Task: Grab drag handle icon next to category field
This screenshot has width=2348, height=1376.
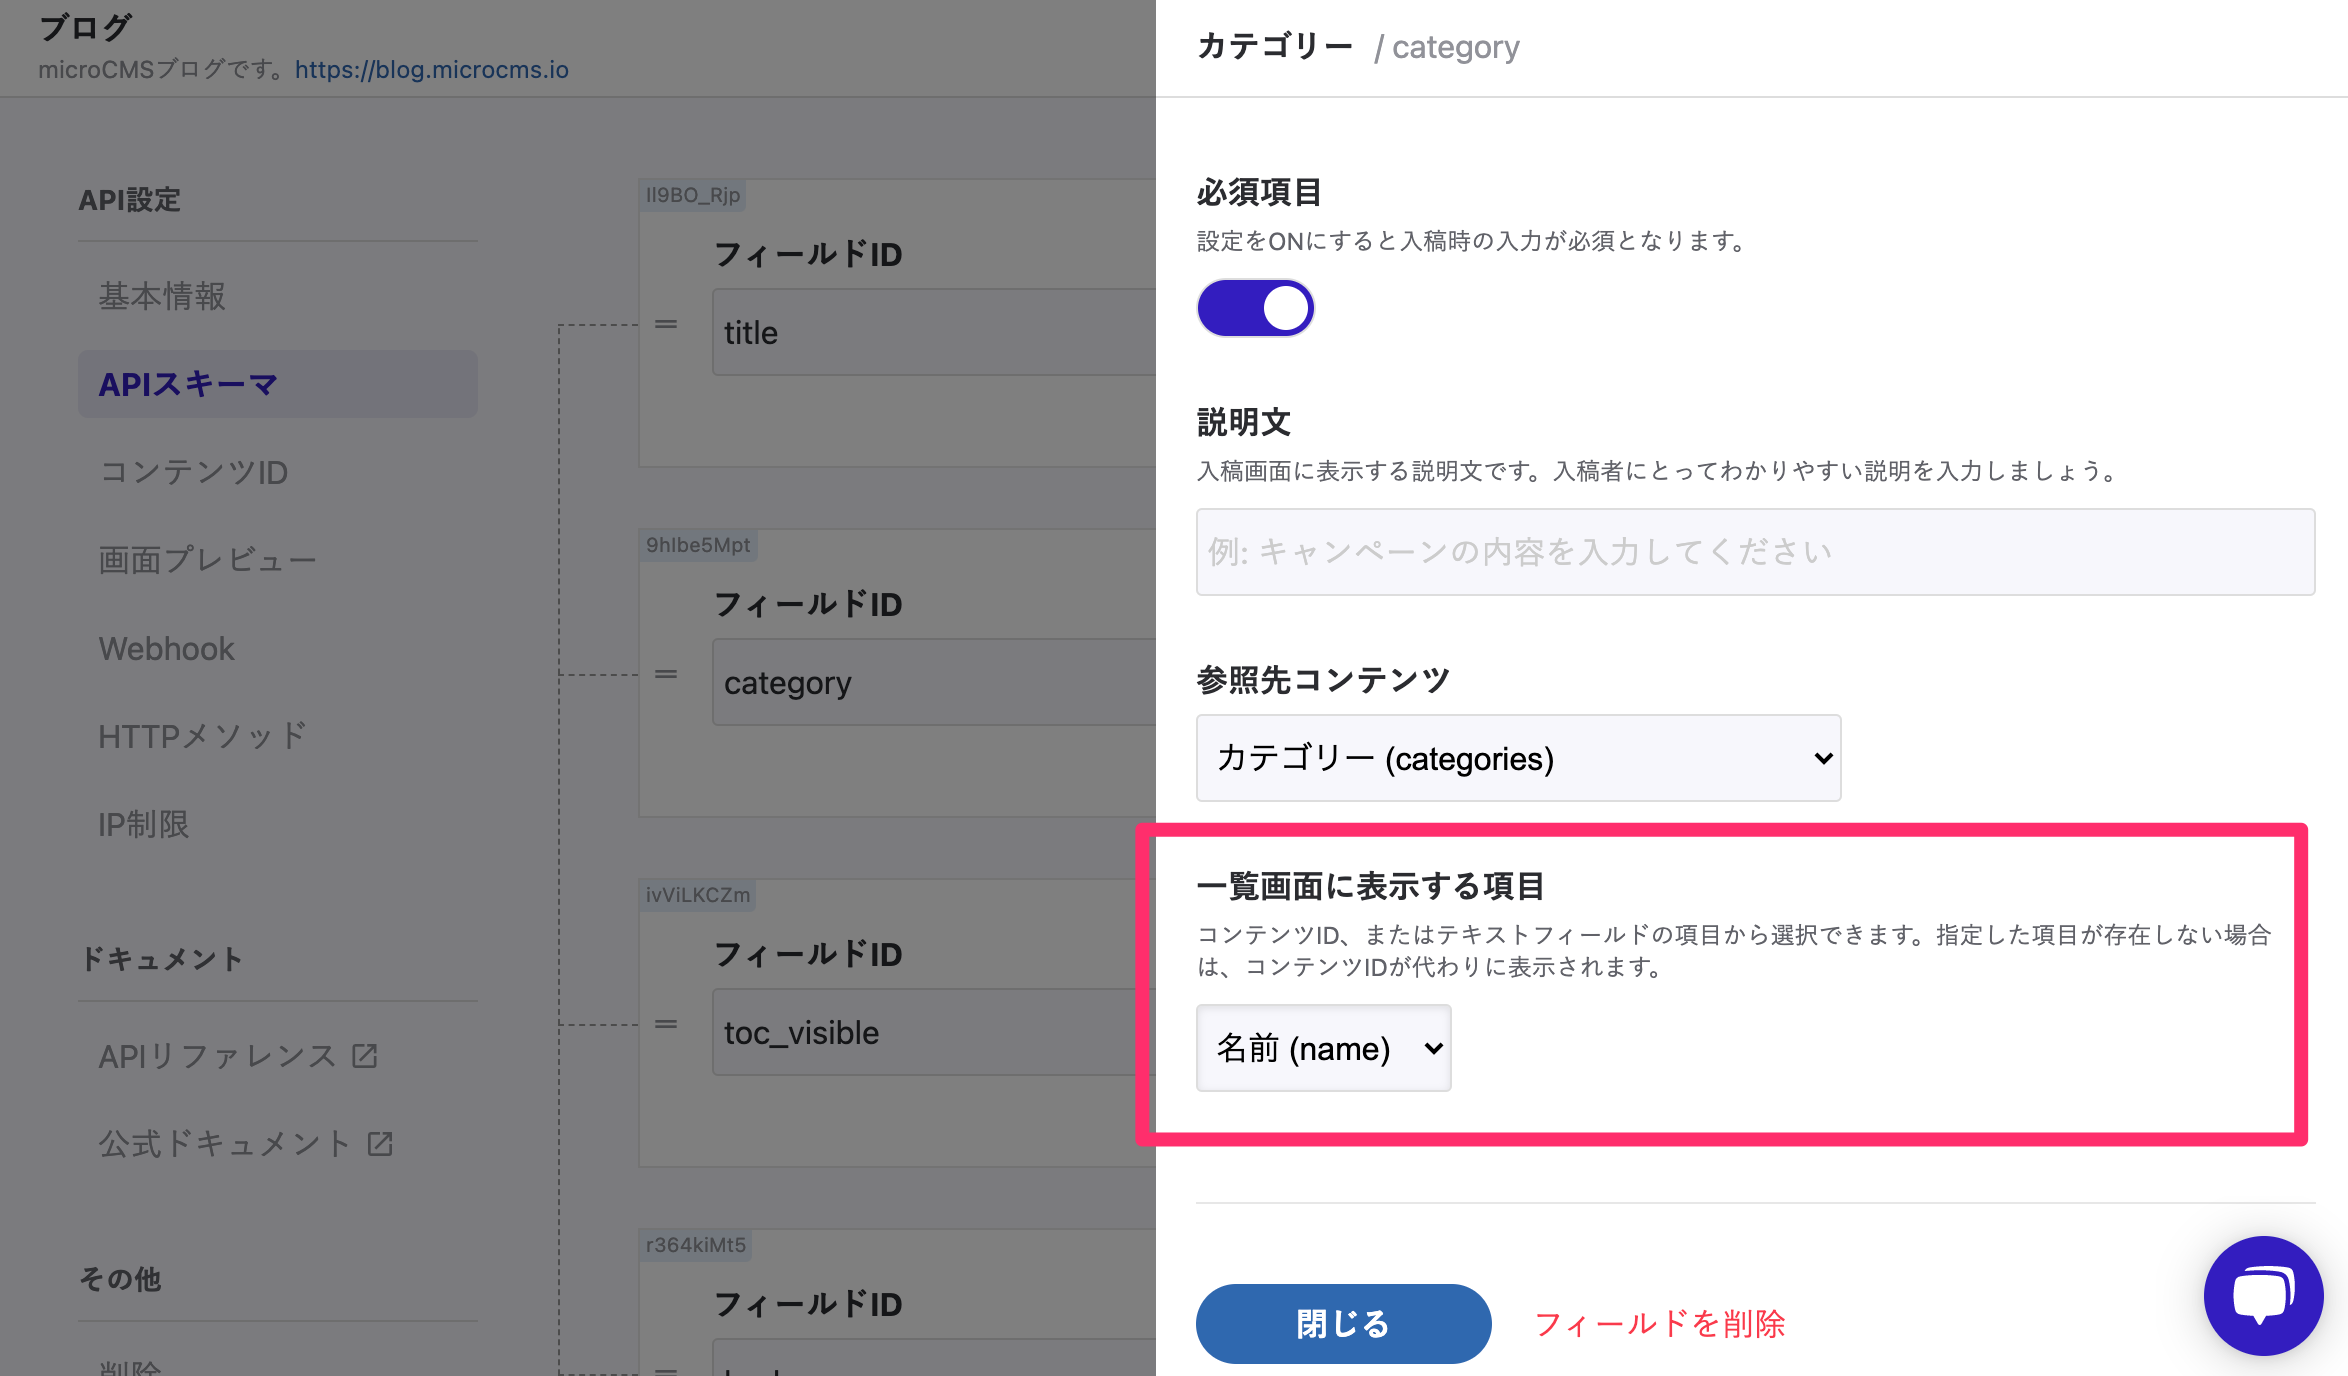Action: pos(666,675)
